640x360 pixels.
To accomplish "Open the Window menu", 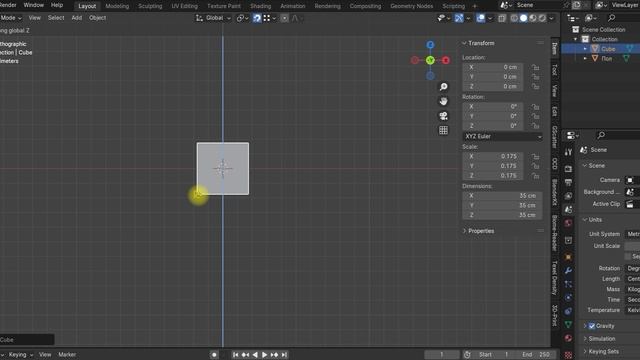I will [33, 5].
